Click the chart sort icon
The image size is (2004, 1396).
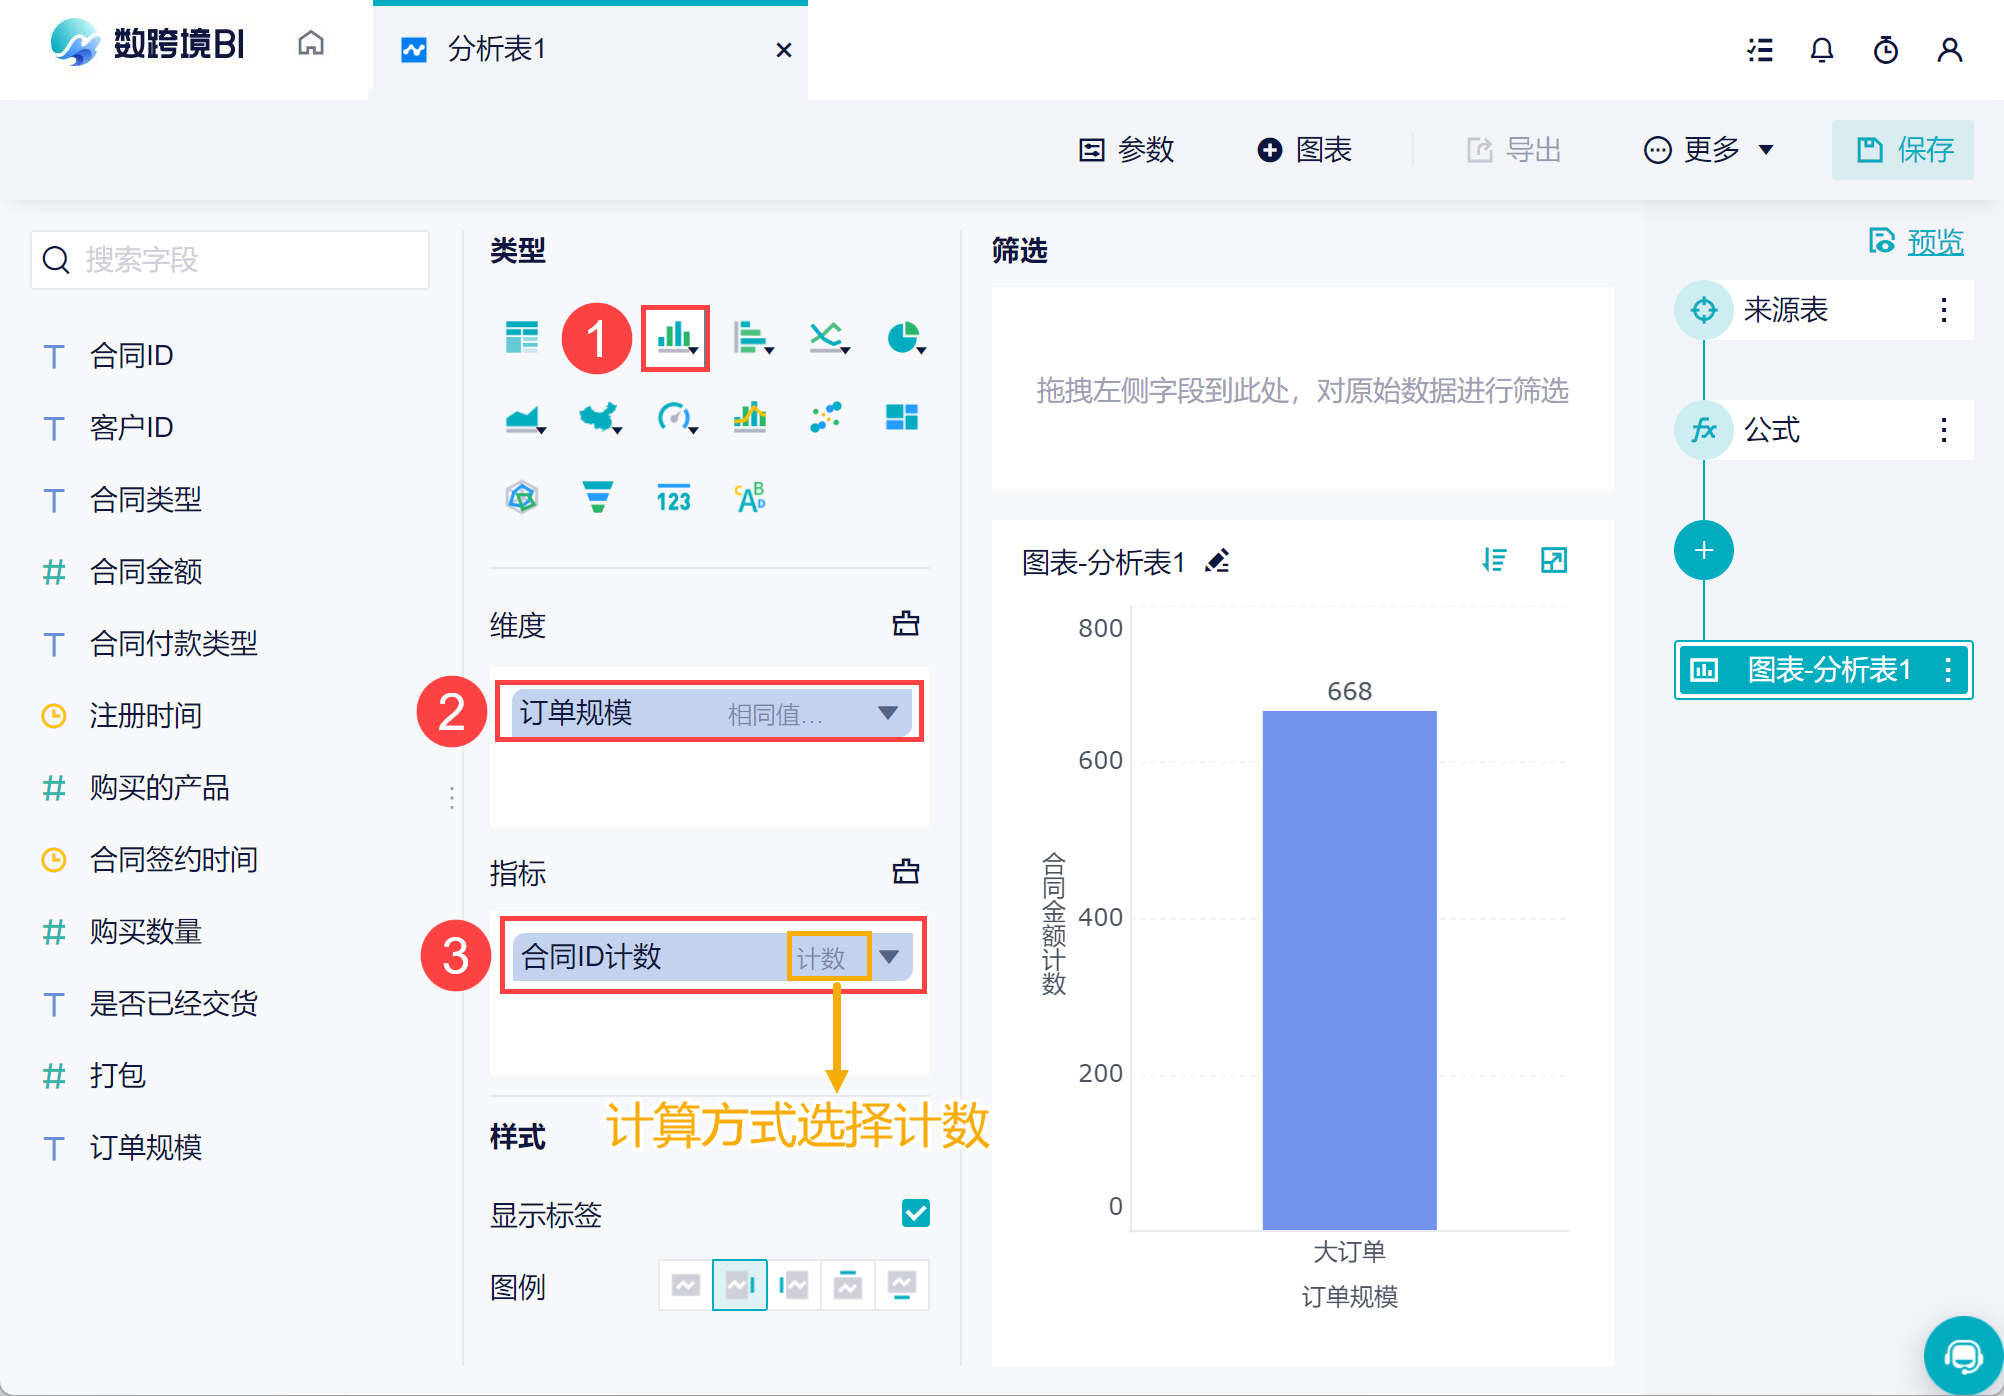(x=1495, y=560)
